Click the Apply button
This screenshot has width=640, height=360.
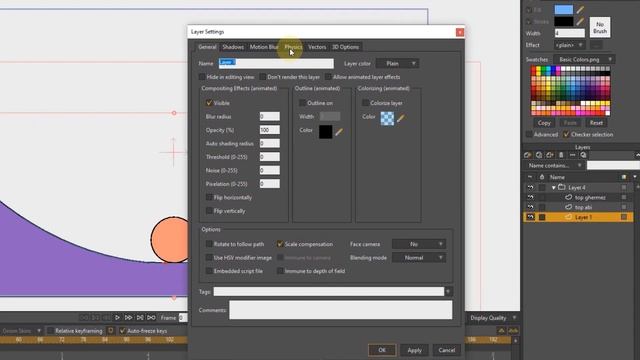(414, 350)
